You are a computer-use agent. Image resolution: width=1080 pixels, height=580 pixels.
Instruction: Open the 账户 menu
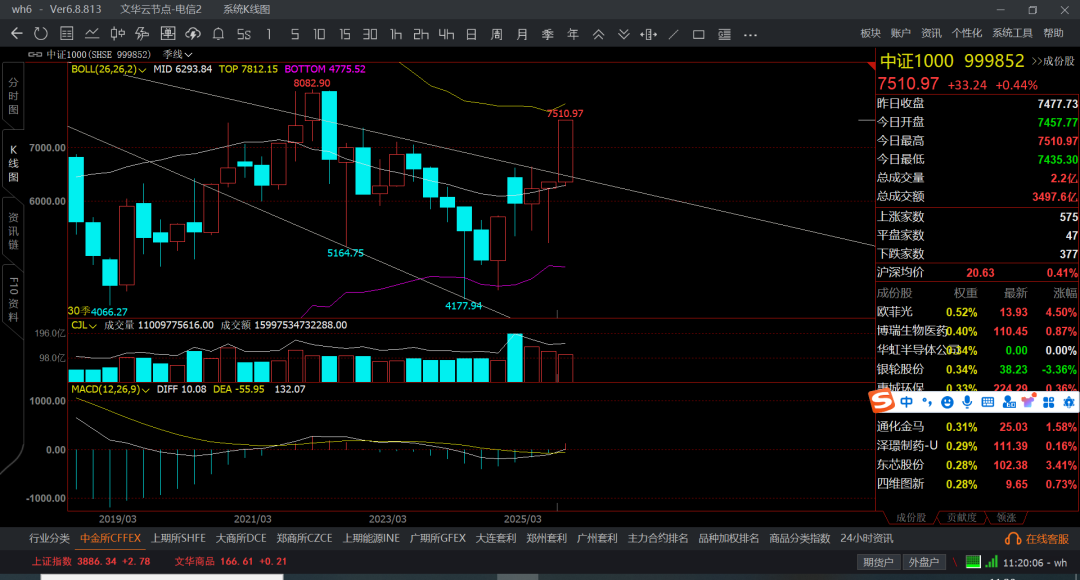[900, 33]
